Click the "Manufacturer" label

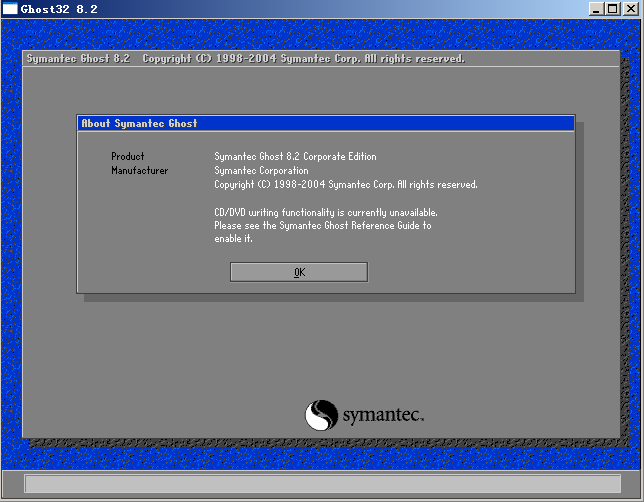coord(140,170)
